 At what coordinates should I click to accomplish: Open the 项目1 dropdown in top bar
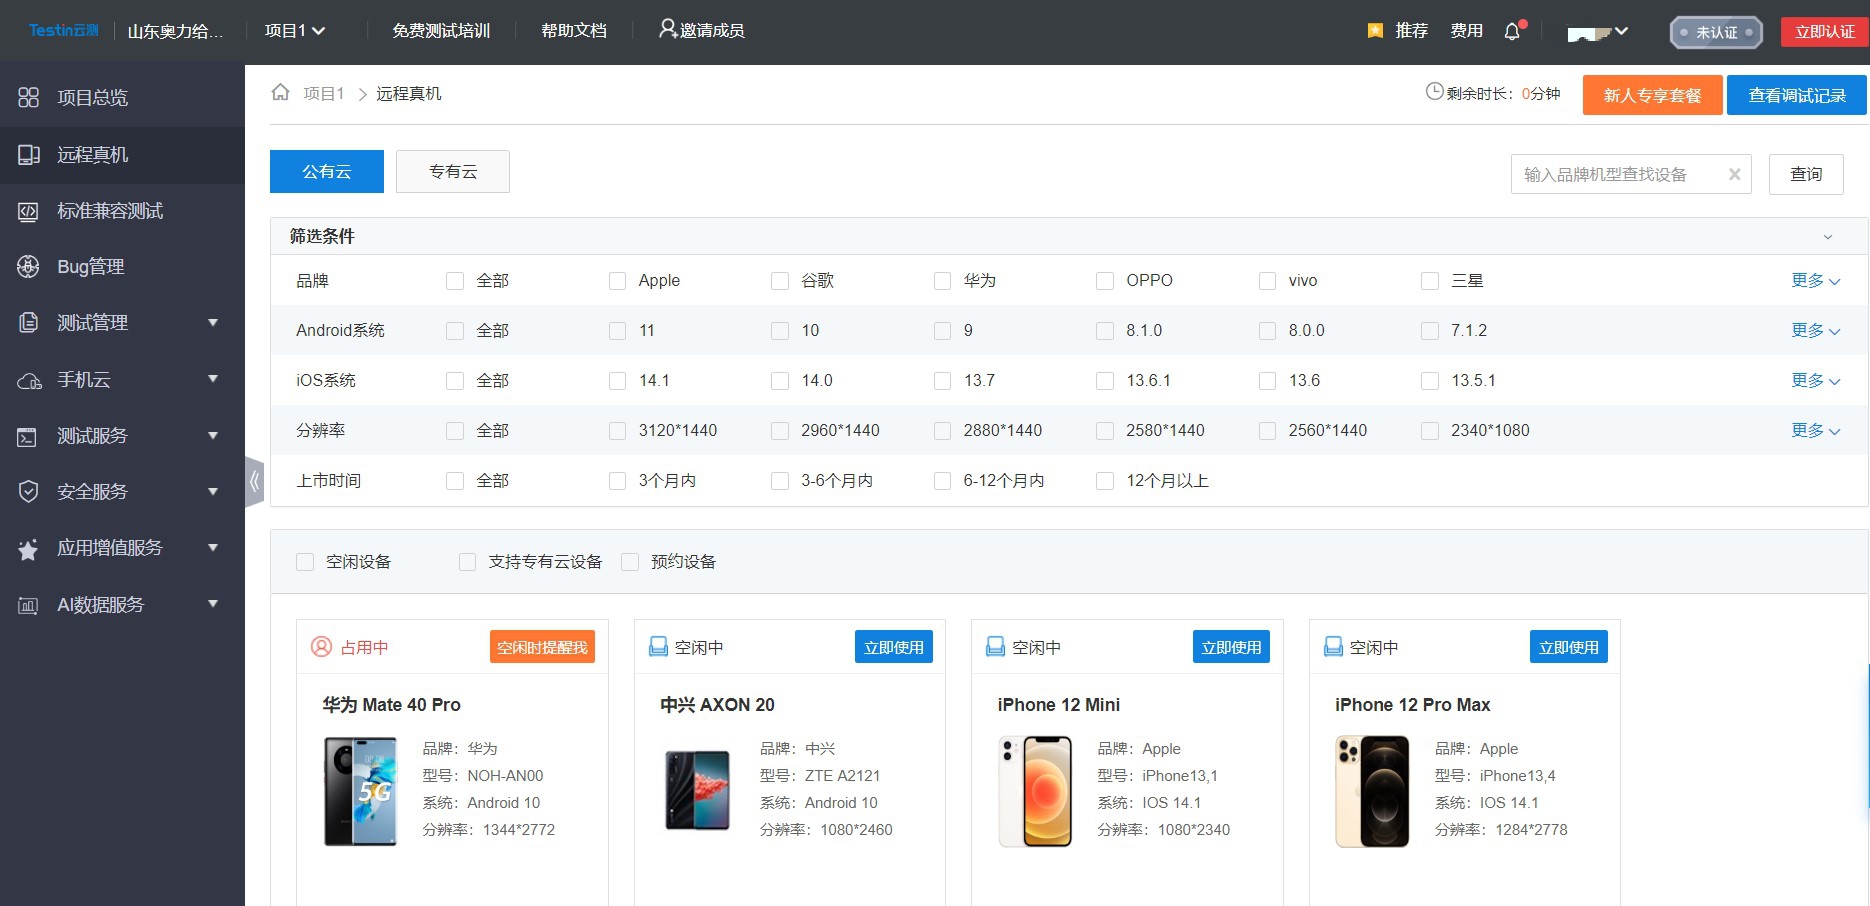click(295, 31)
